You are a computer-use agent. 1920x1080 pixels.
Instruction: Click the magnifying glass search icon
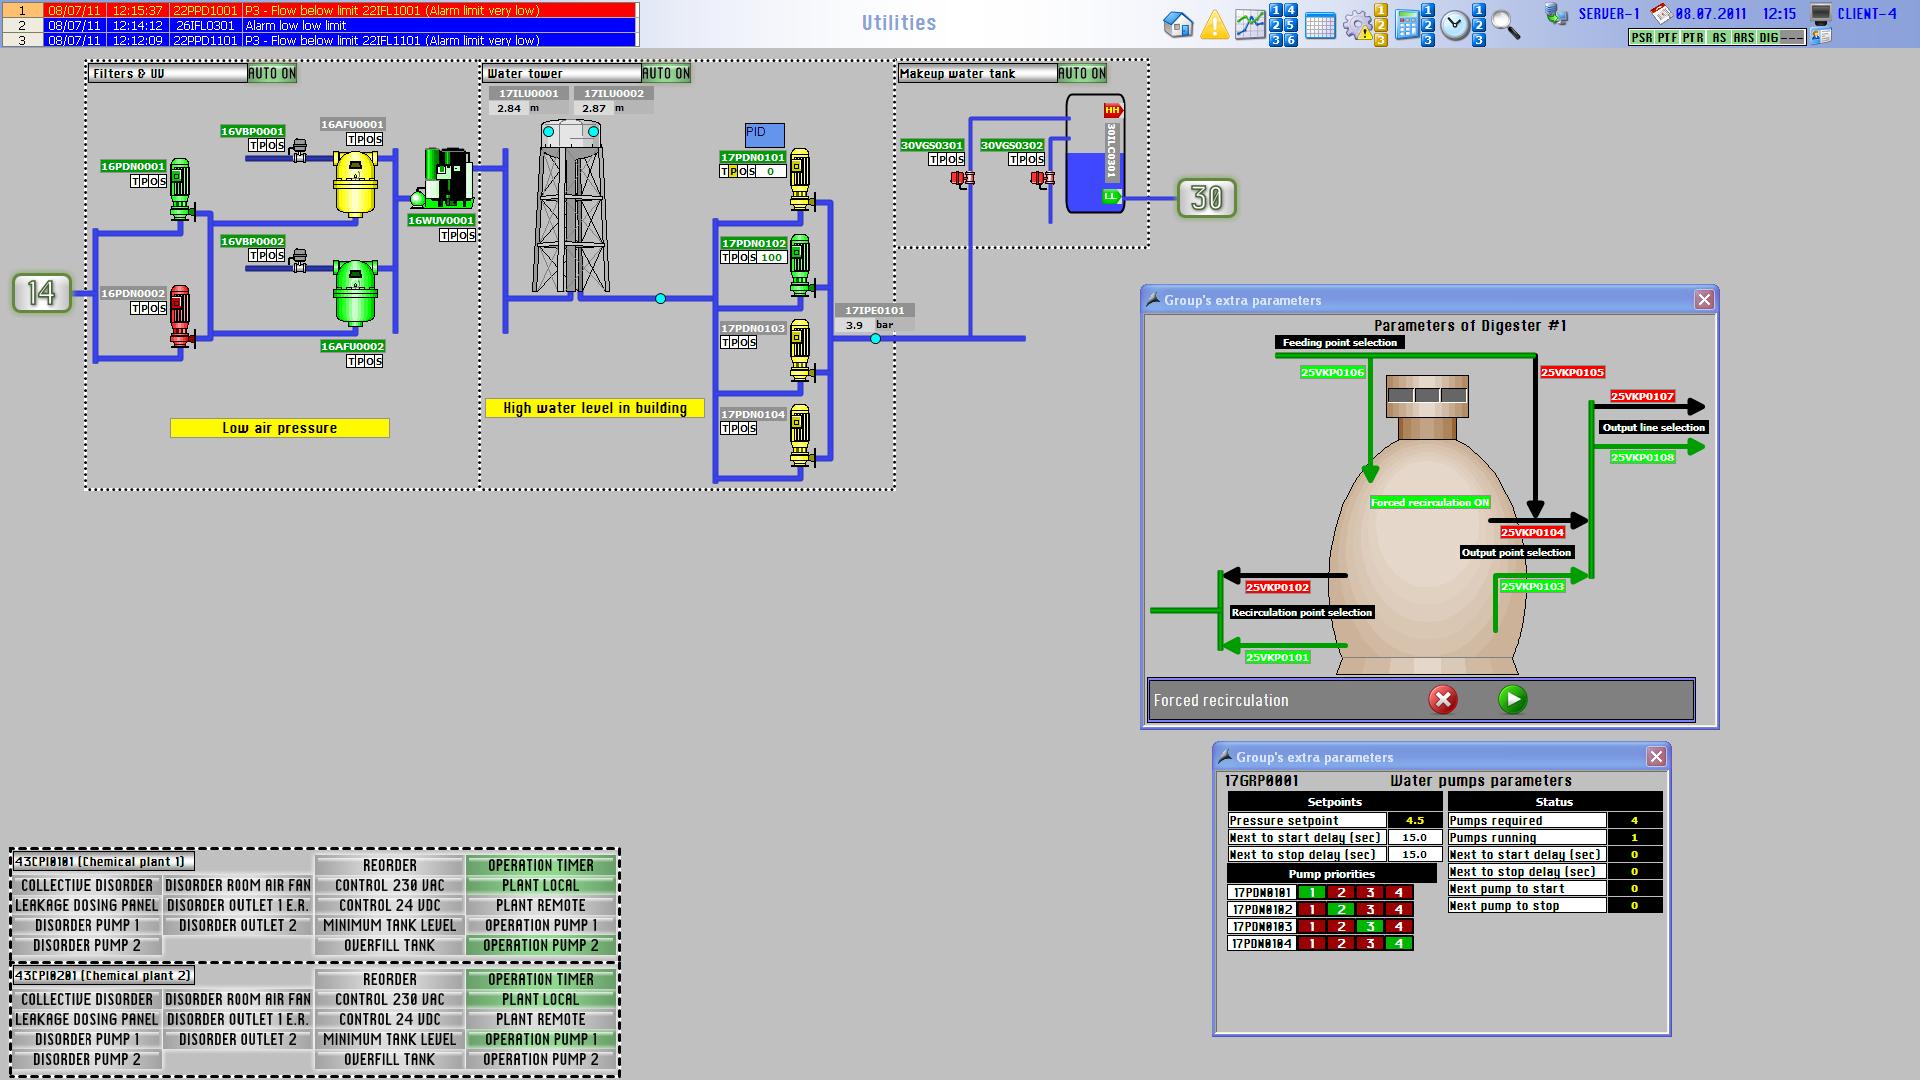pyautogui.click(x=1505, y=26)
